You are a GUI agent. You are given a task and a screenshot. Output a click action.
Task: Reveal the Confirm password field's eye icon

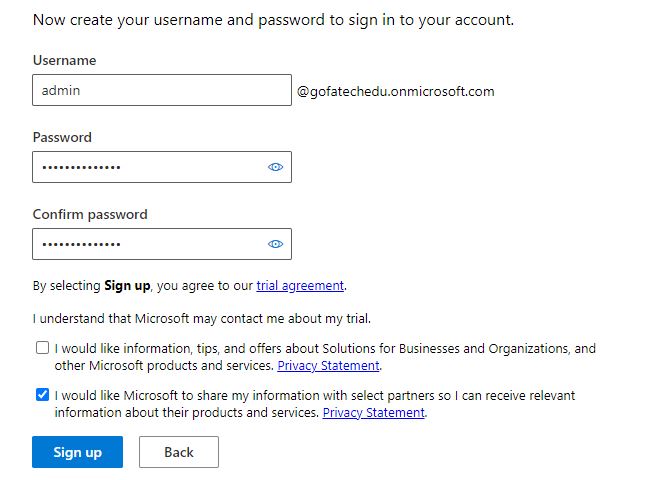coord(276,244)
